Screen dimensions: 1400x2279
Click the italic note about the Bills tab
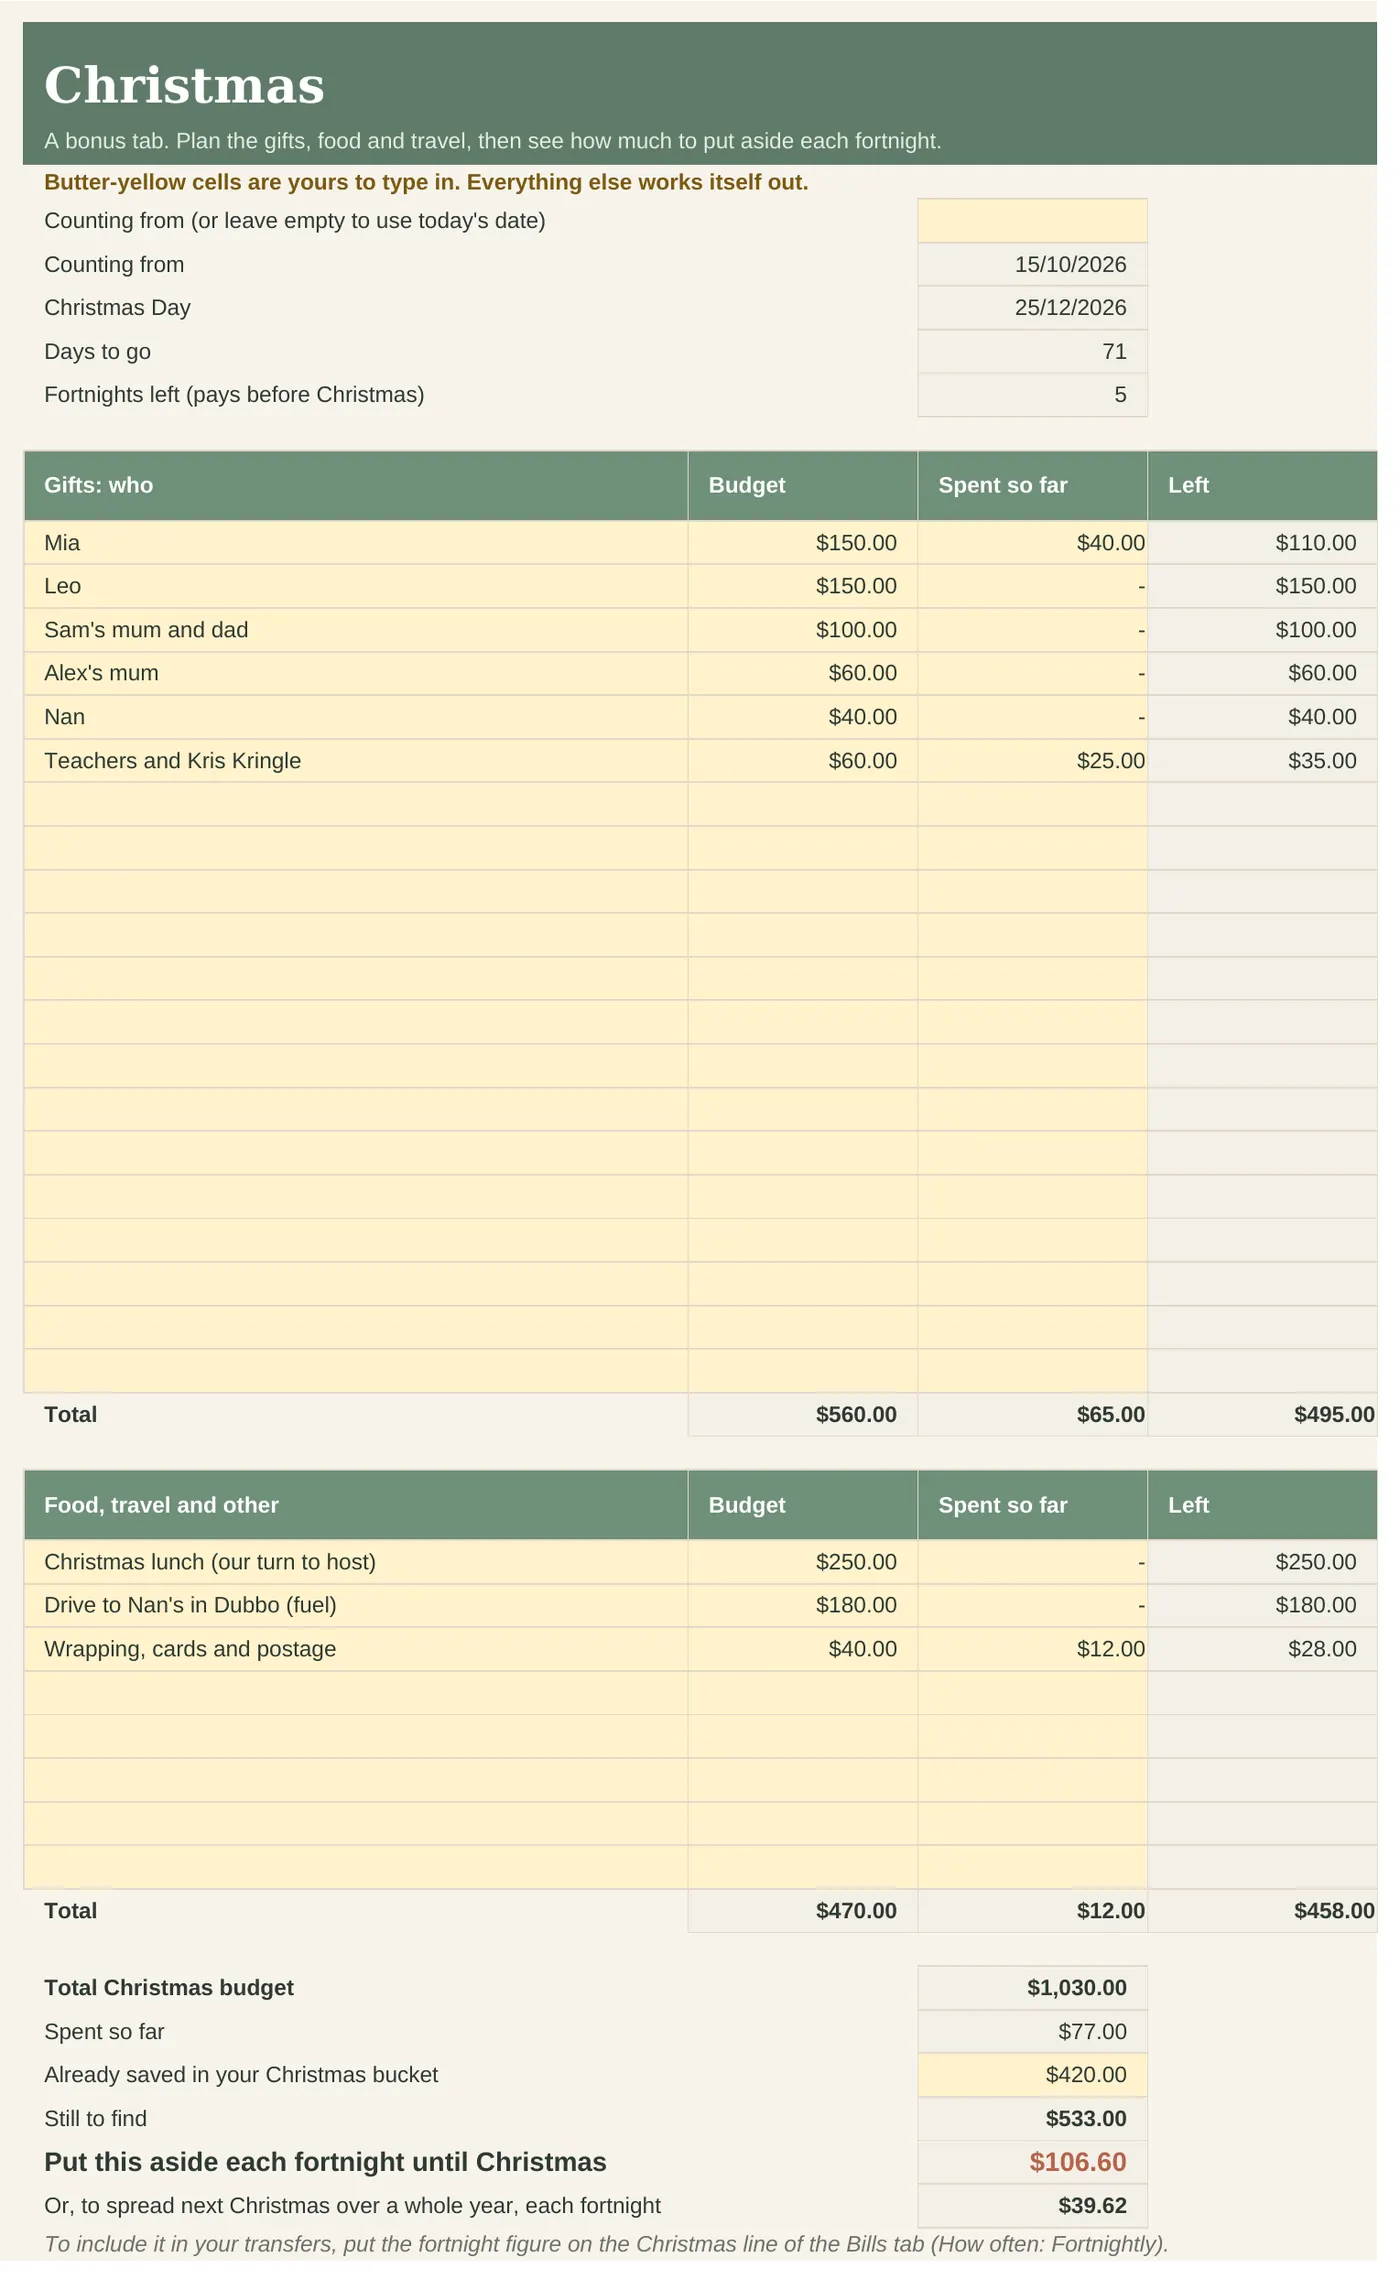[606, 2244]
